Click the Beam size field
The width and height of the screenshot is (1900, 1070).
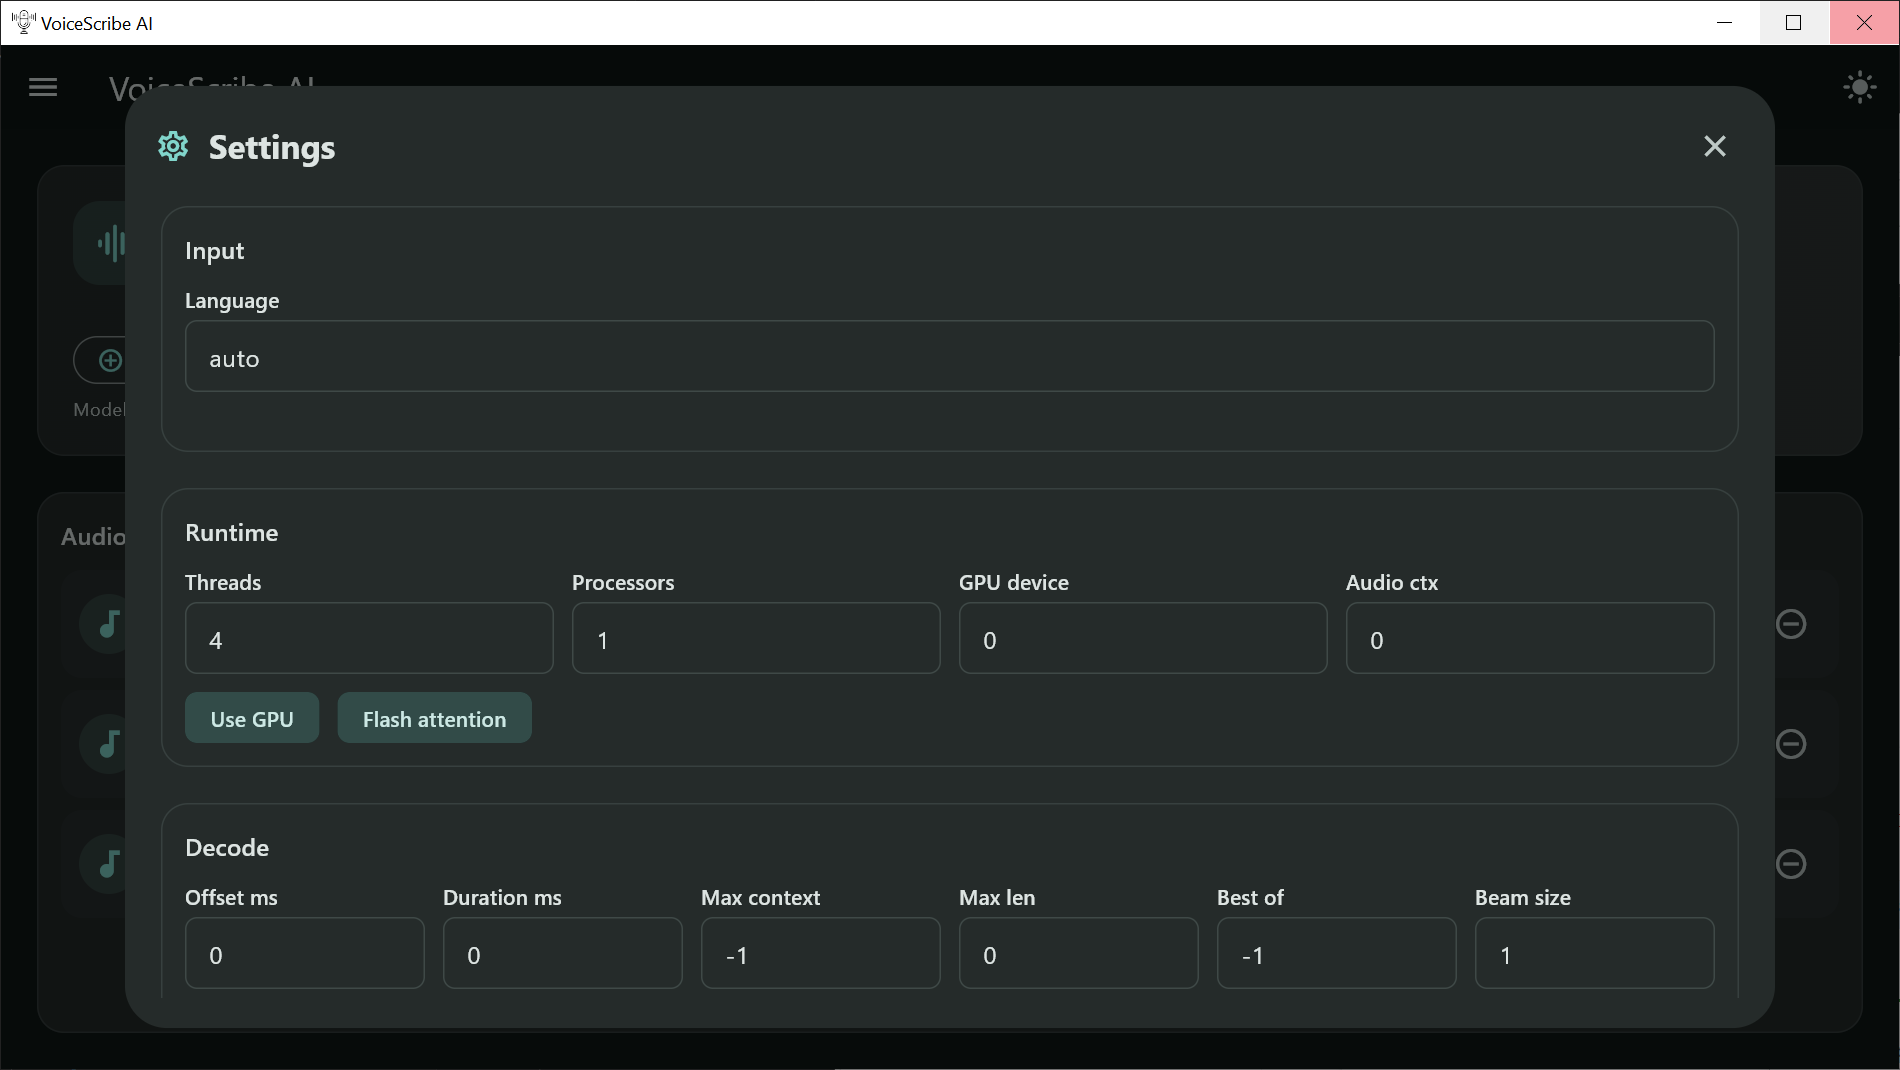coord(1594,953)
